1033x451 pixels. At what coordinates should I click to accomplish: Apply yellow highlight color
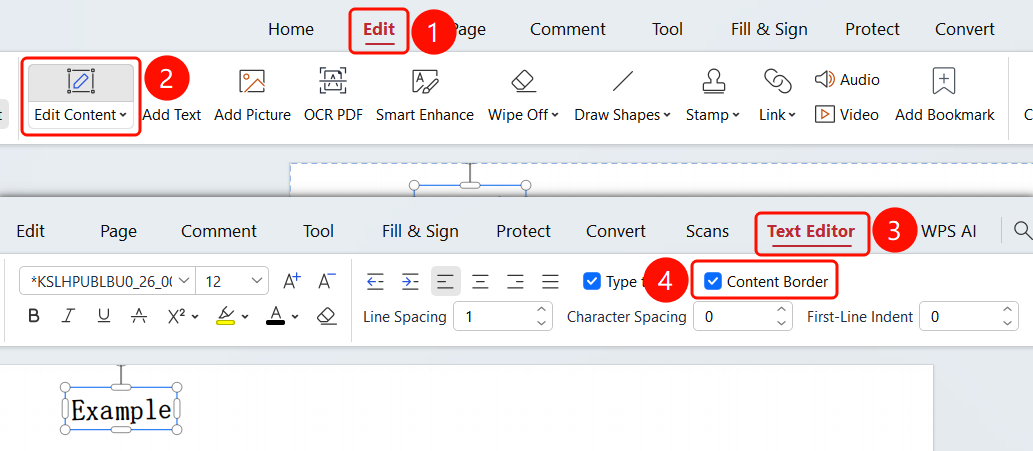(227, 316)
